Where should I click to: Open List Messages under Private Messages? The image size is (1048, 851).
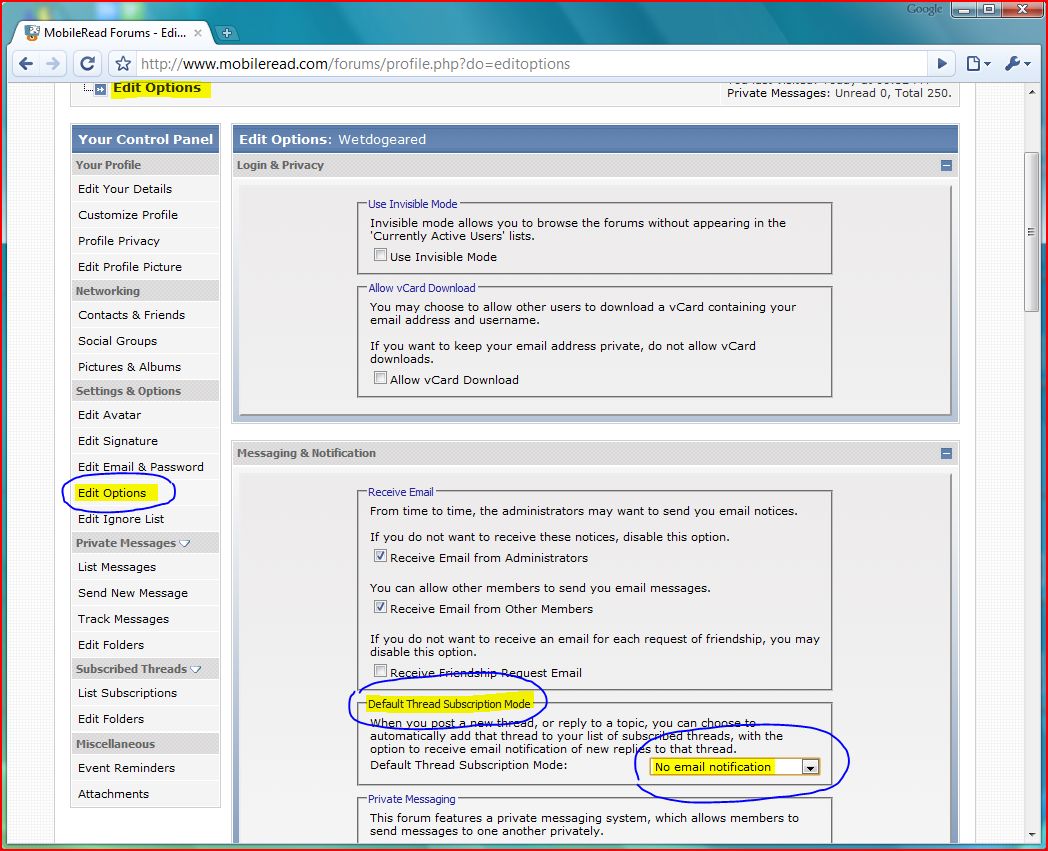[x=117, y=568]
